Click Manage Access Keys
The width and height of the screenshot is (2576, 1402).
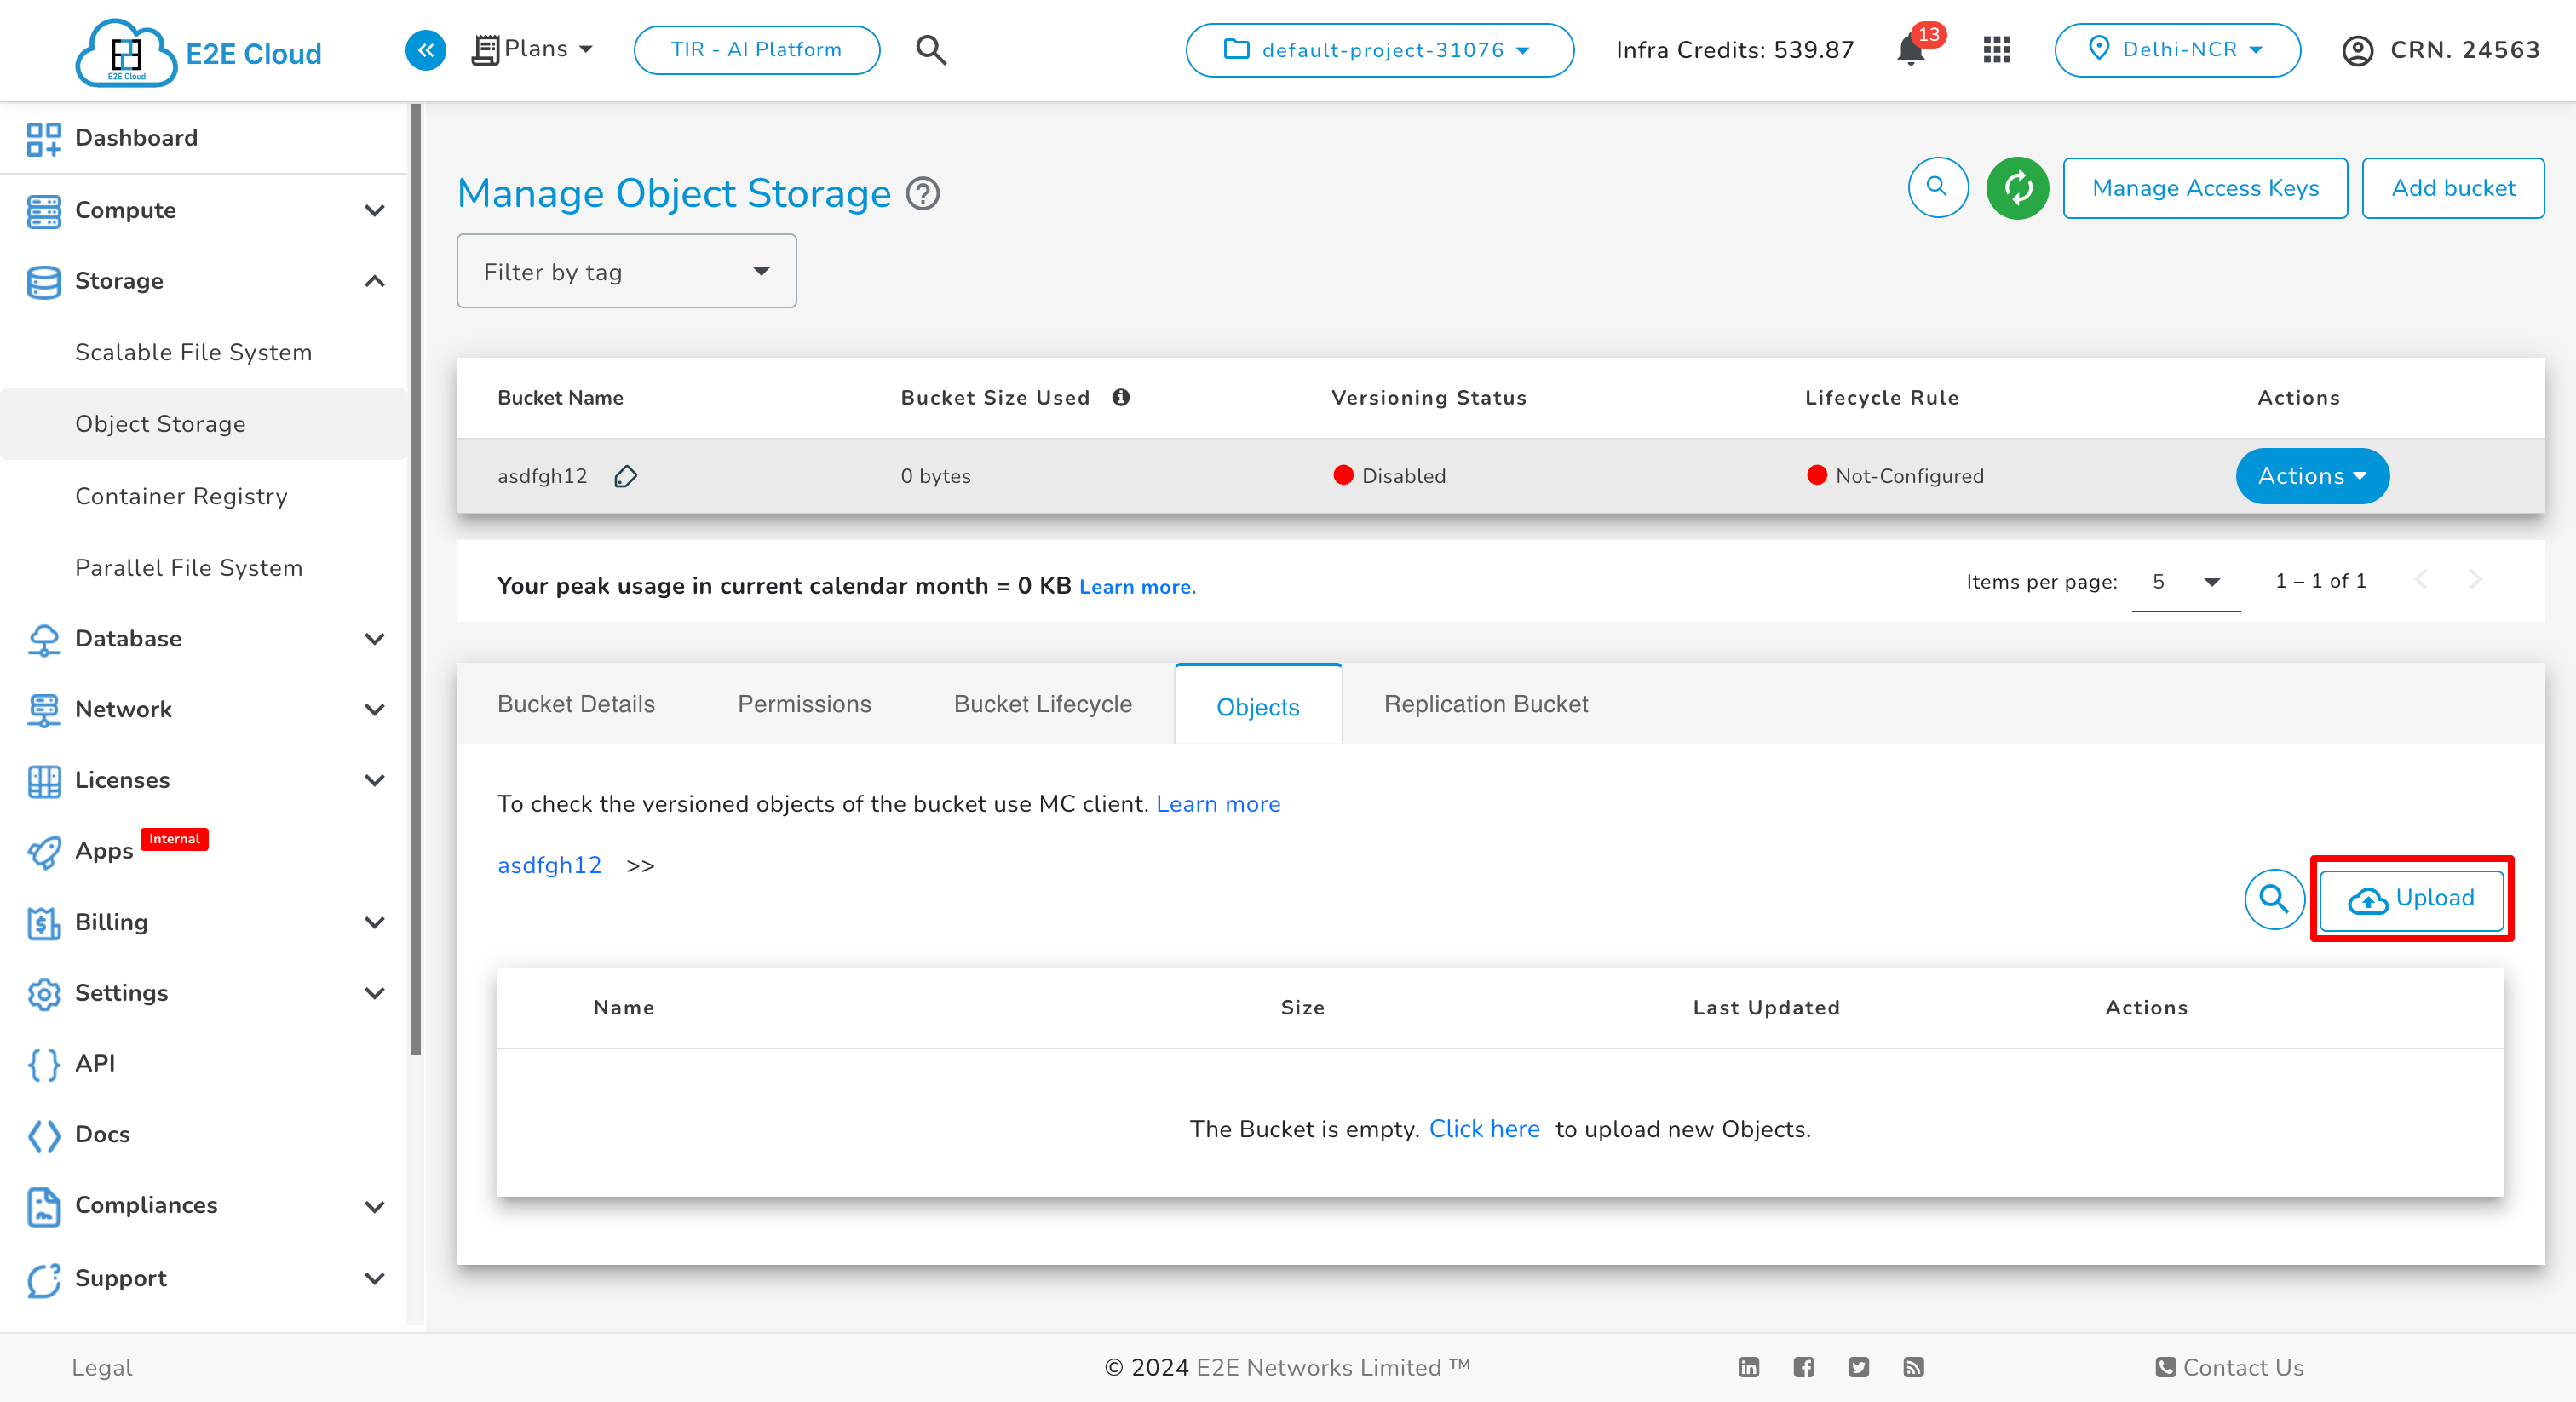[2205, 188]
